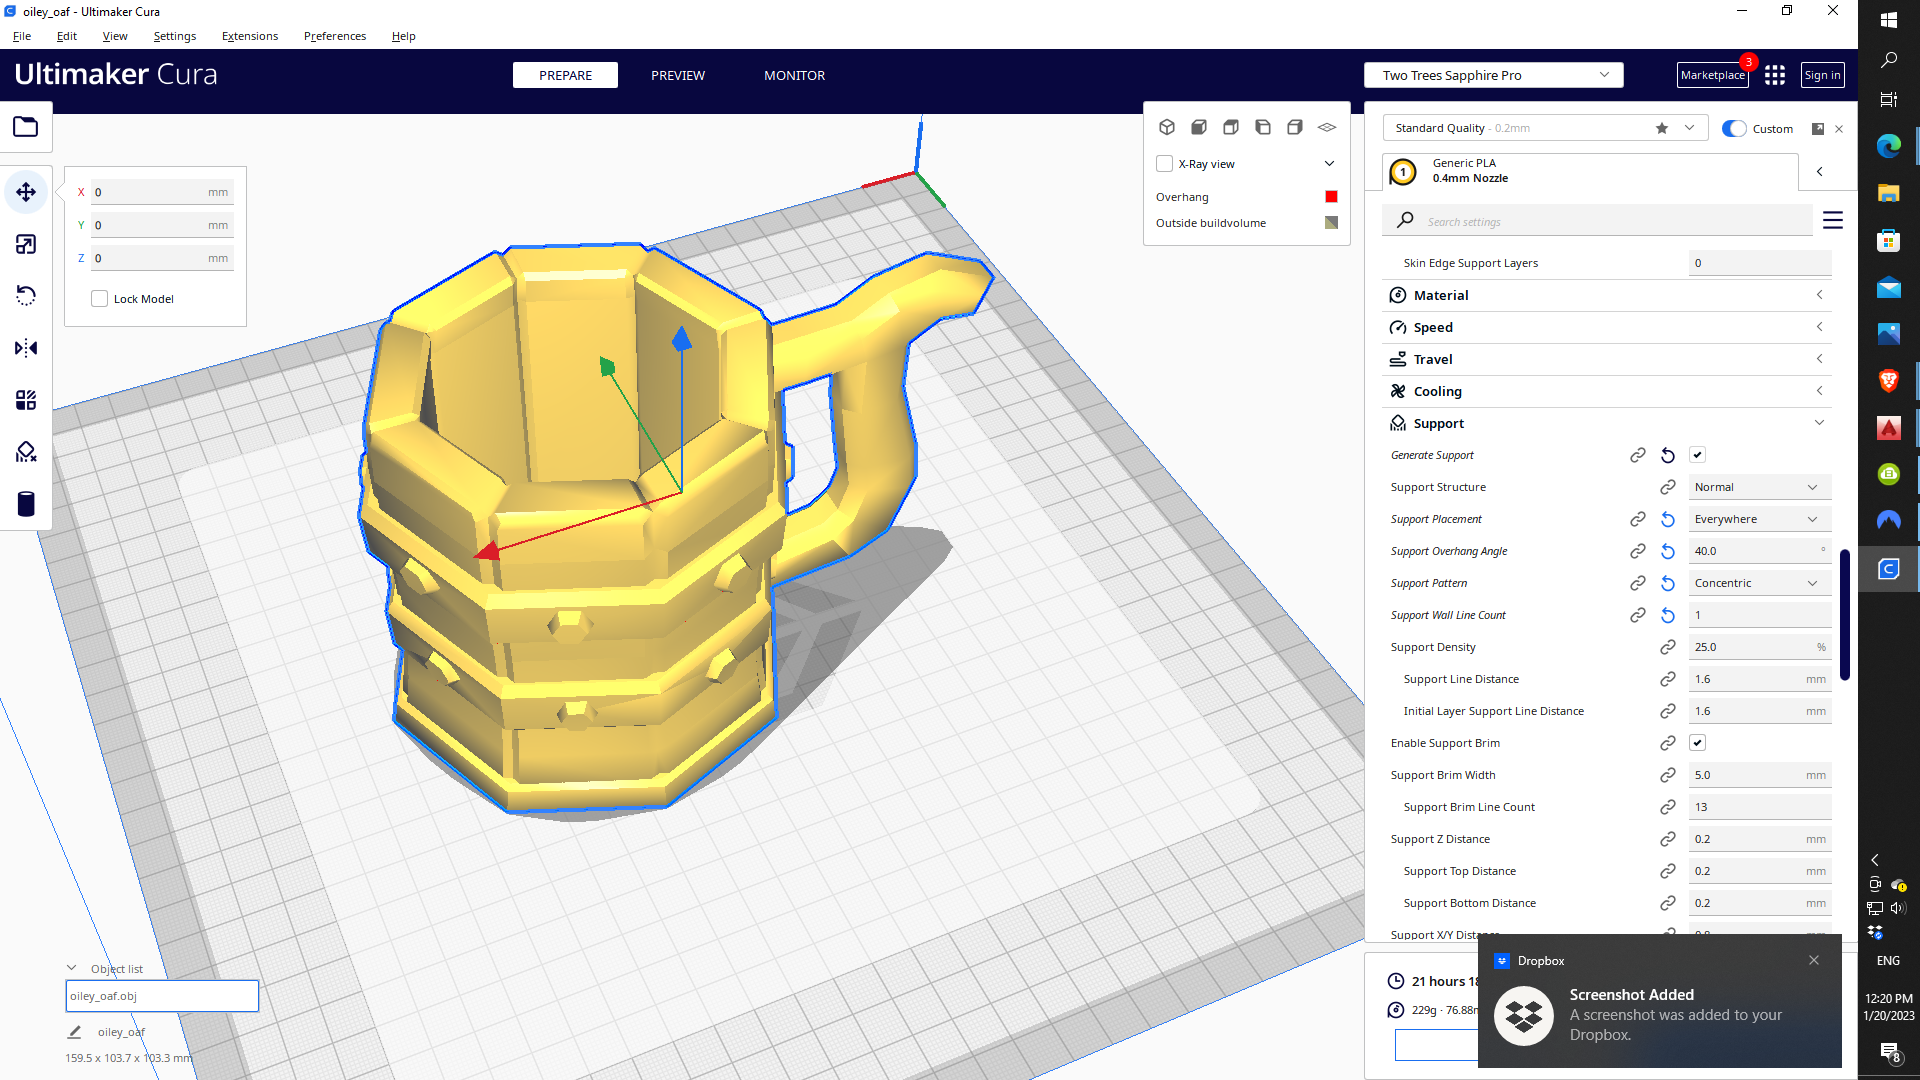Reset Support Pattern setting
The width and height of the screenshot is (1920, 1080).
click(1668, 583)
